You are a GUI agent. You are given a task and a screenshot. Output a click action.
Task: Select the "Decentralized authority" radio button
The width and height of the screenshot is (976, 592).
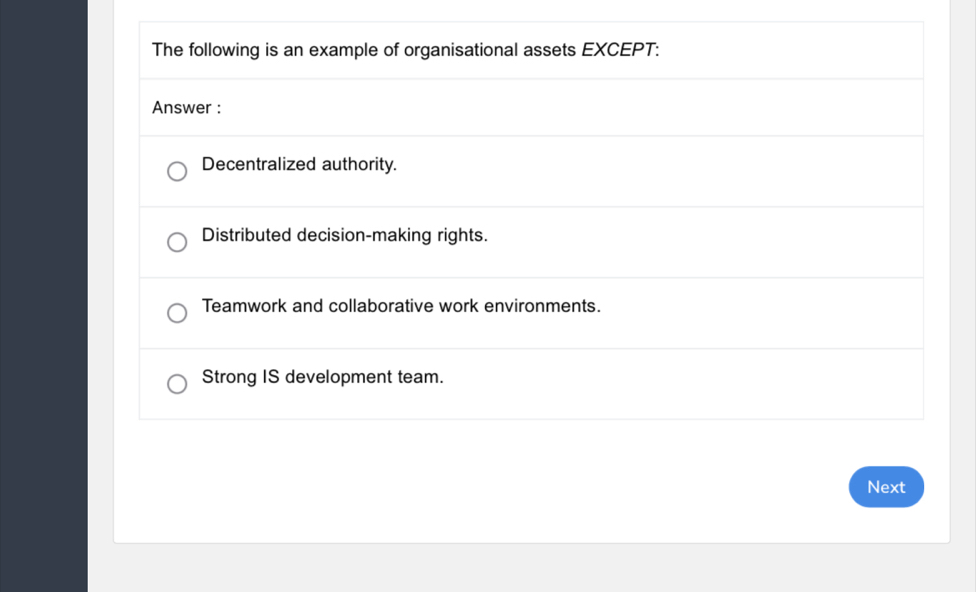[x=177, y=172]
